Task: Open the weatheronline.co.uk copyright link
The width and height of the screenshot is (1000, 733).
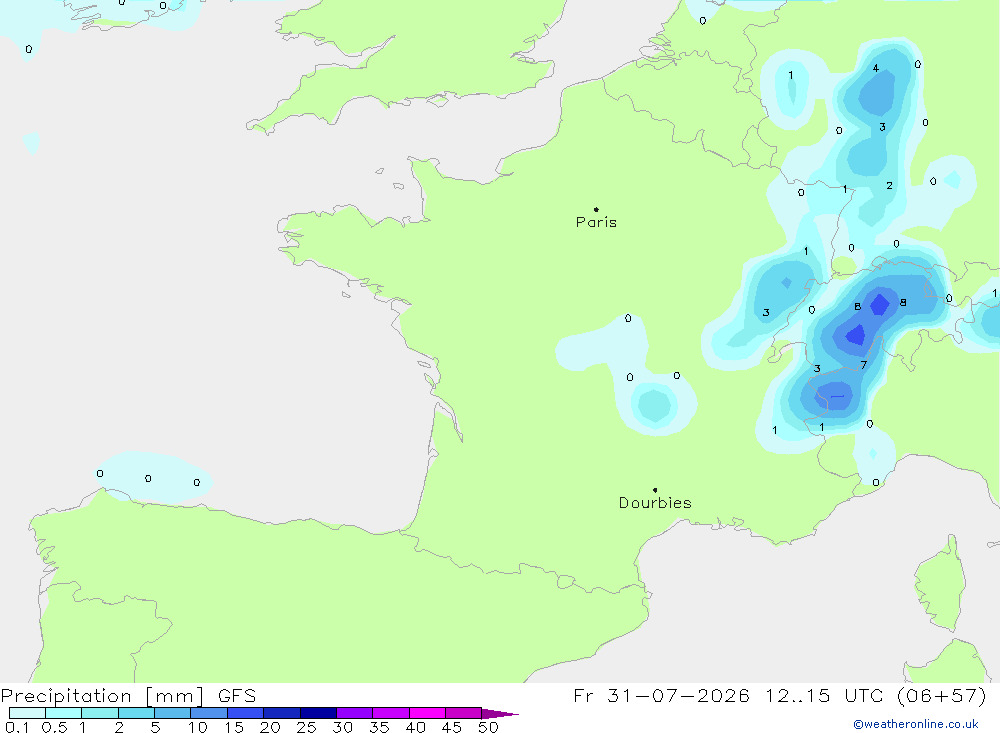Action: pos(916,724)
